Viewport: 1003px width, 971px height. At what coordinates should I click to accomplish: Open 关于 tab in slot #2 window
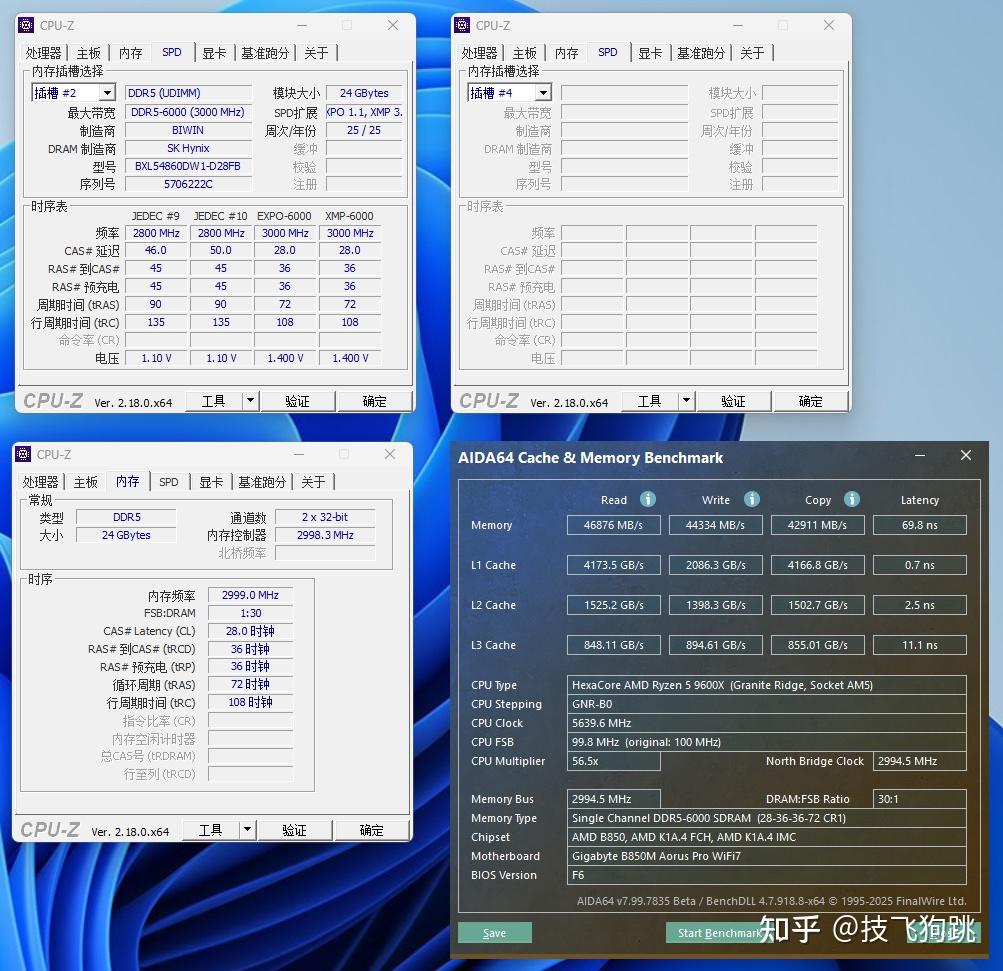coord(316,53)
